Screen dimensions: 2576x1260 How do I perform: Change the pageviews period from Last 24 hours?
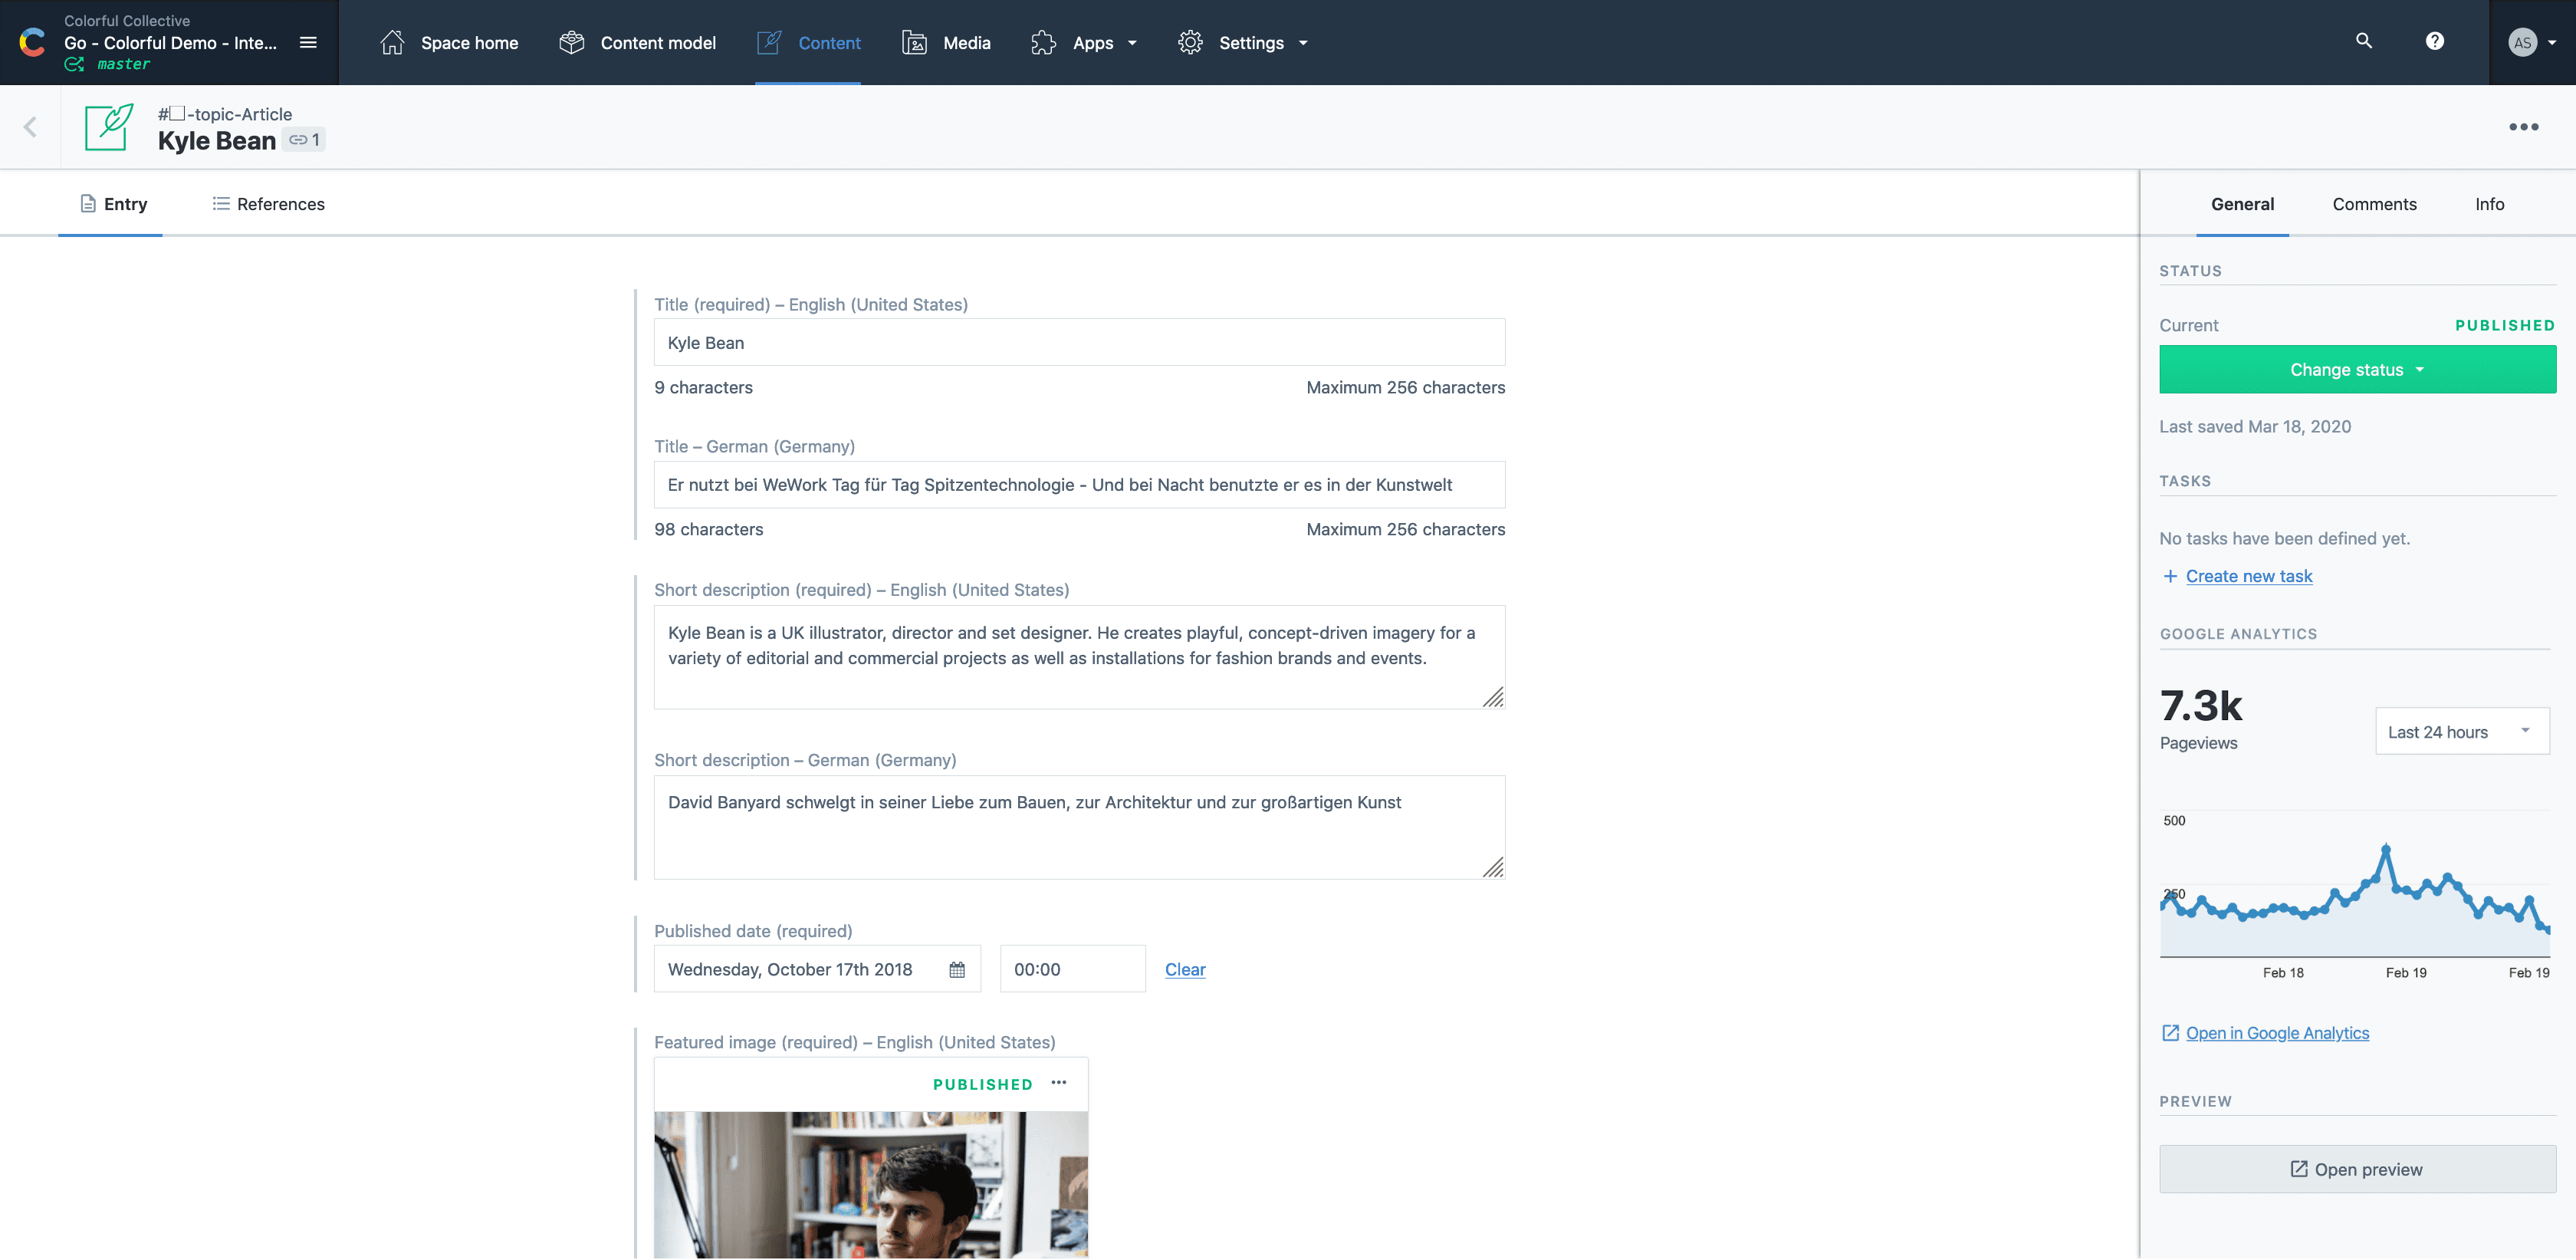click(x=2461, y=731)
